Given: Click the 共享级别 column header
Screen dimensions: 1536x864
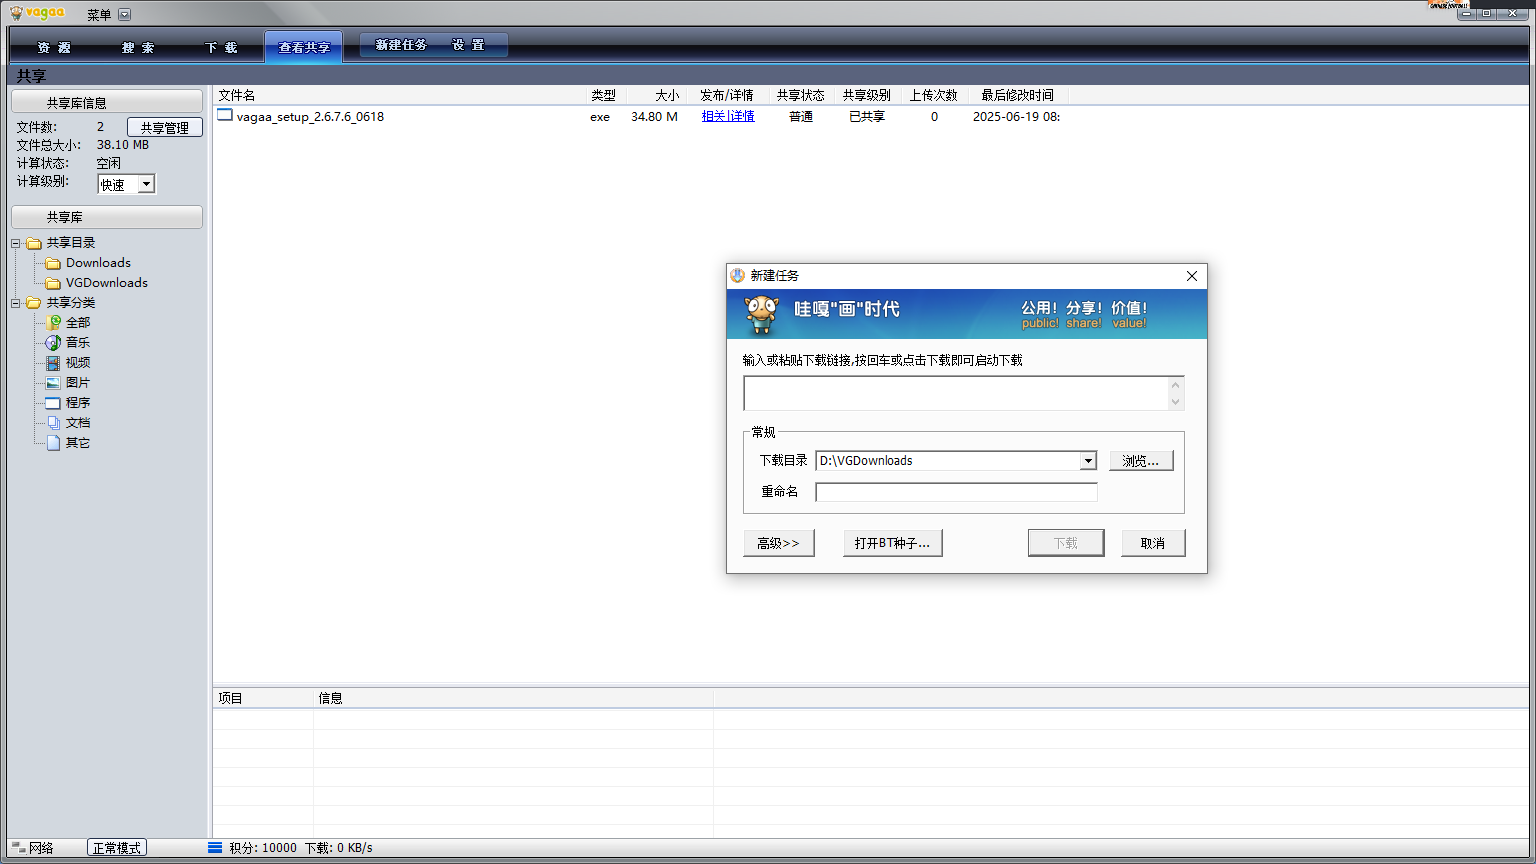Looking at the screenshot, I should pos(867,95).
